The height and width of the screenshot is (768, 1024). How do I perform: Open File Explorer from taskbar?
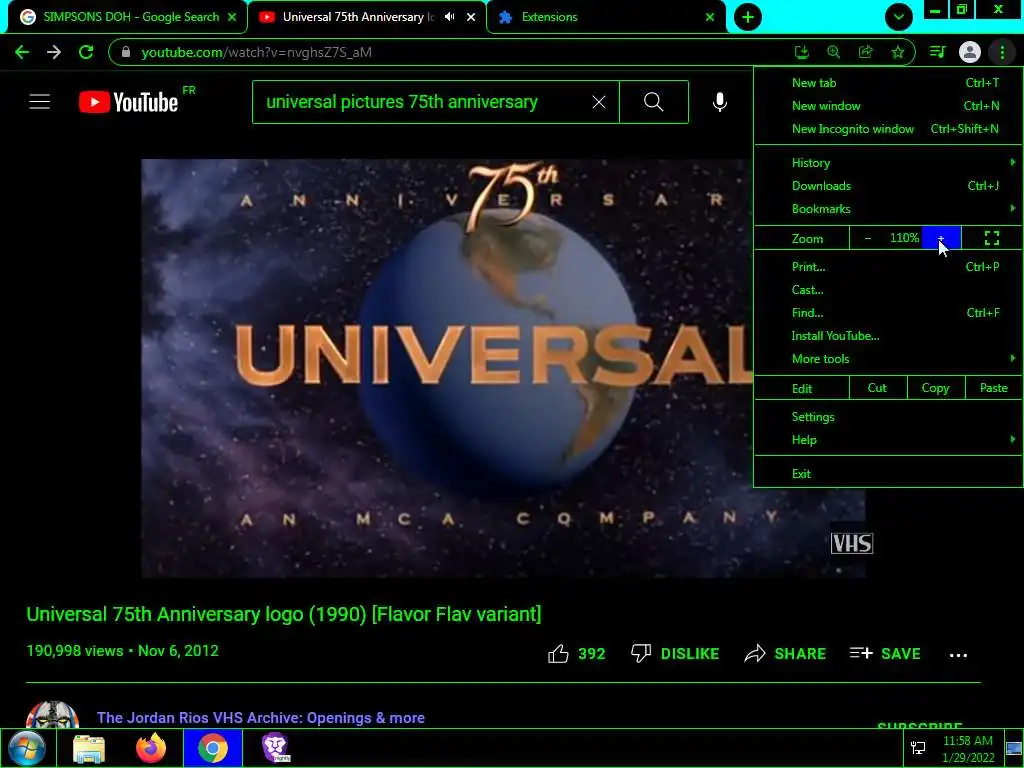(x=88, y=748)
